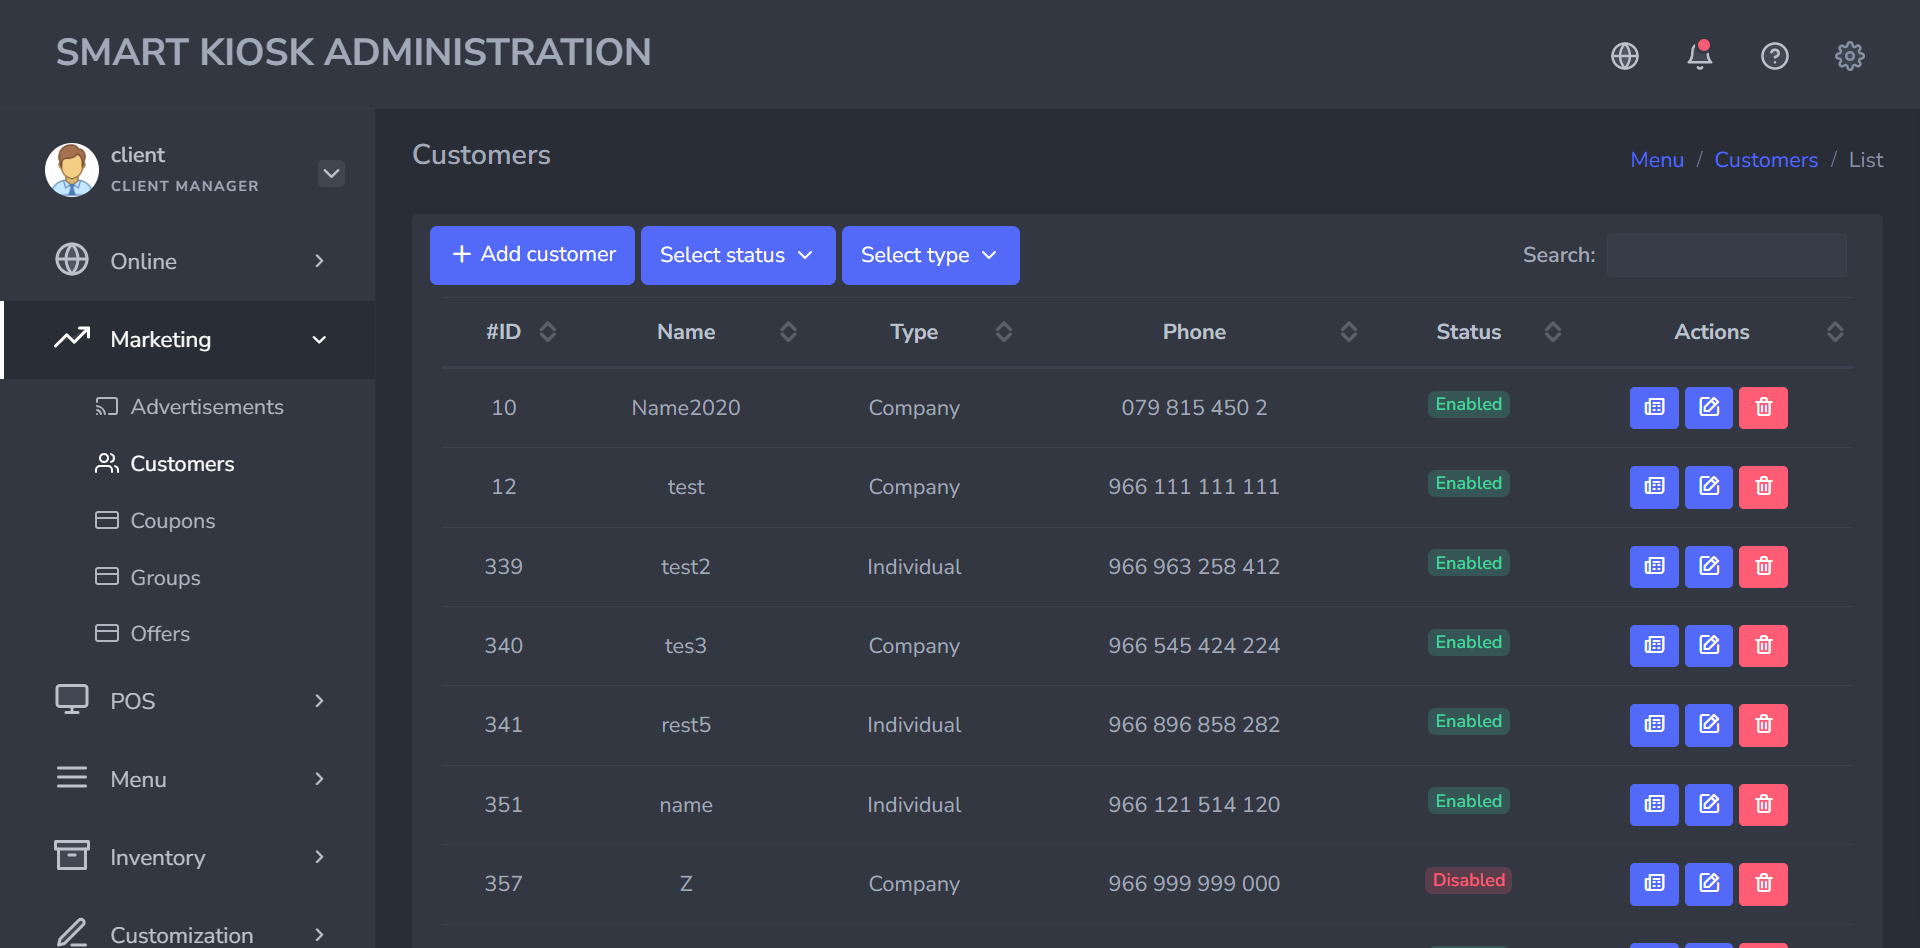1920x948 pixels.
Task: View details of customer Z
Action: [1654, 884]
